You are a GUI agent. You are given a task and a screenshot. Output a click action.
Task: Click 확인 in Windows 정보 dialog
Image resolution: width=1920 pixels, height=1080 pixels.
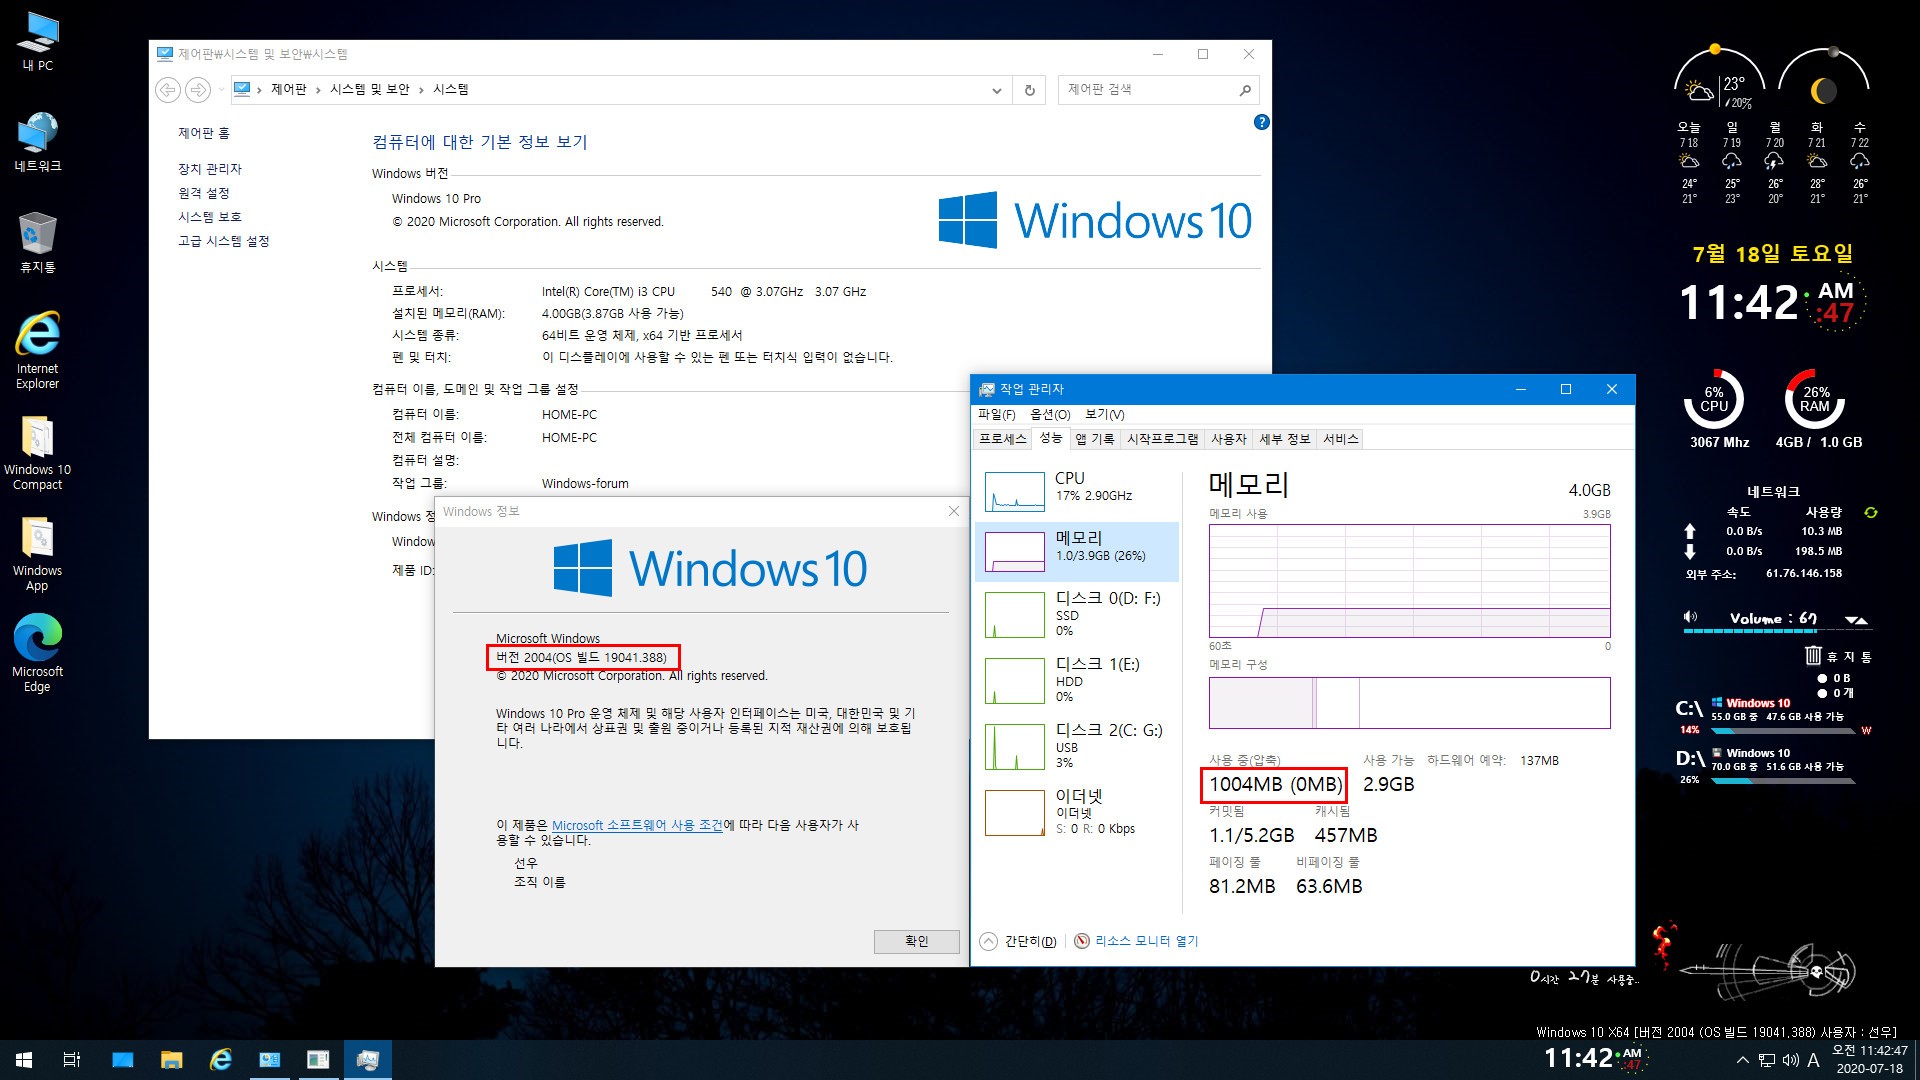pos(917,941)
